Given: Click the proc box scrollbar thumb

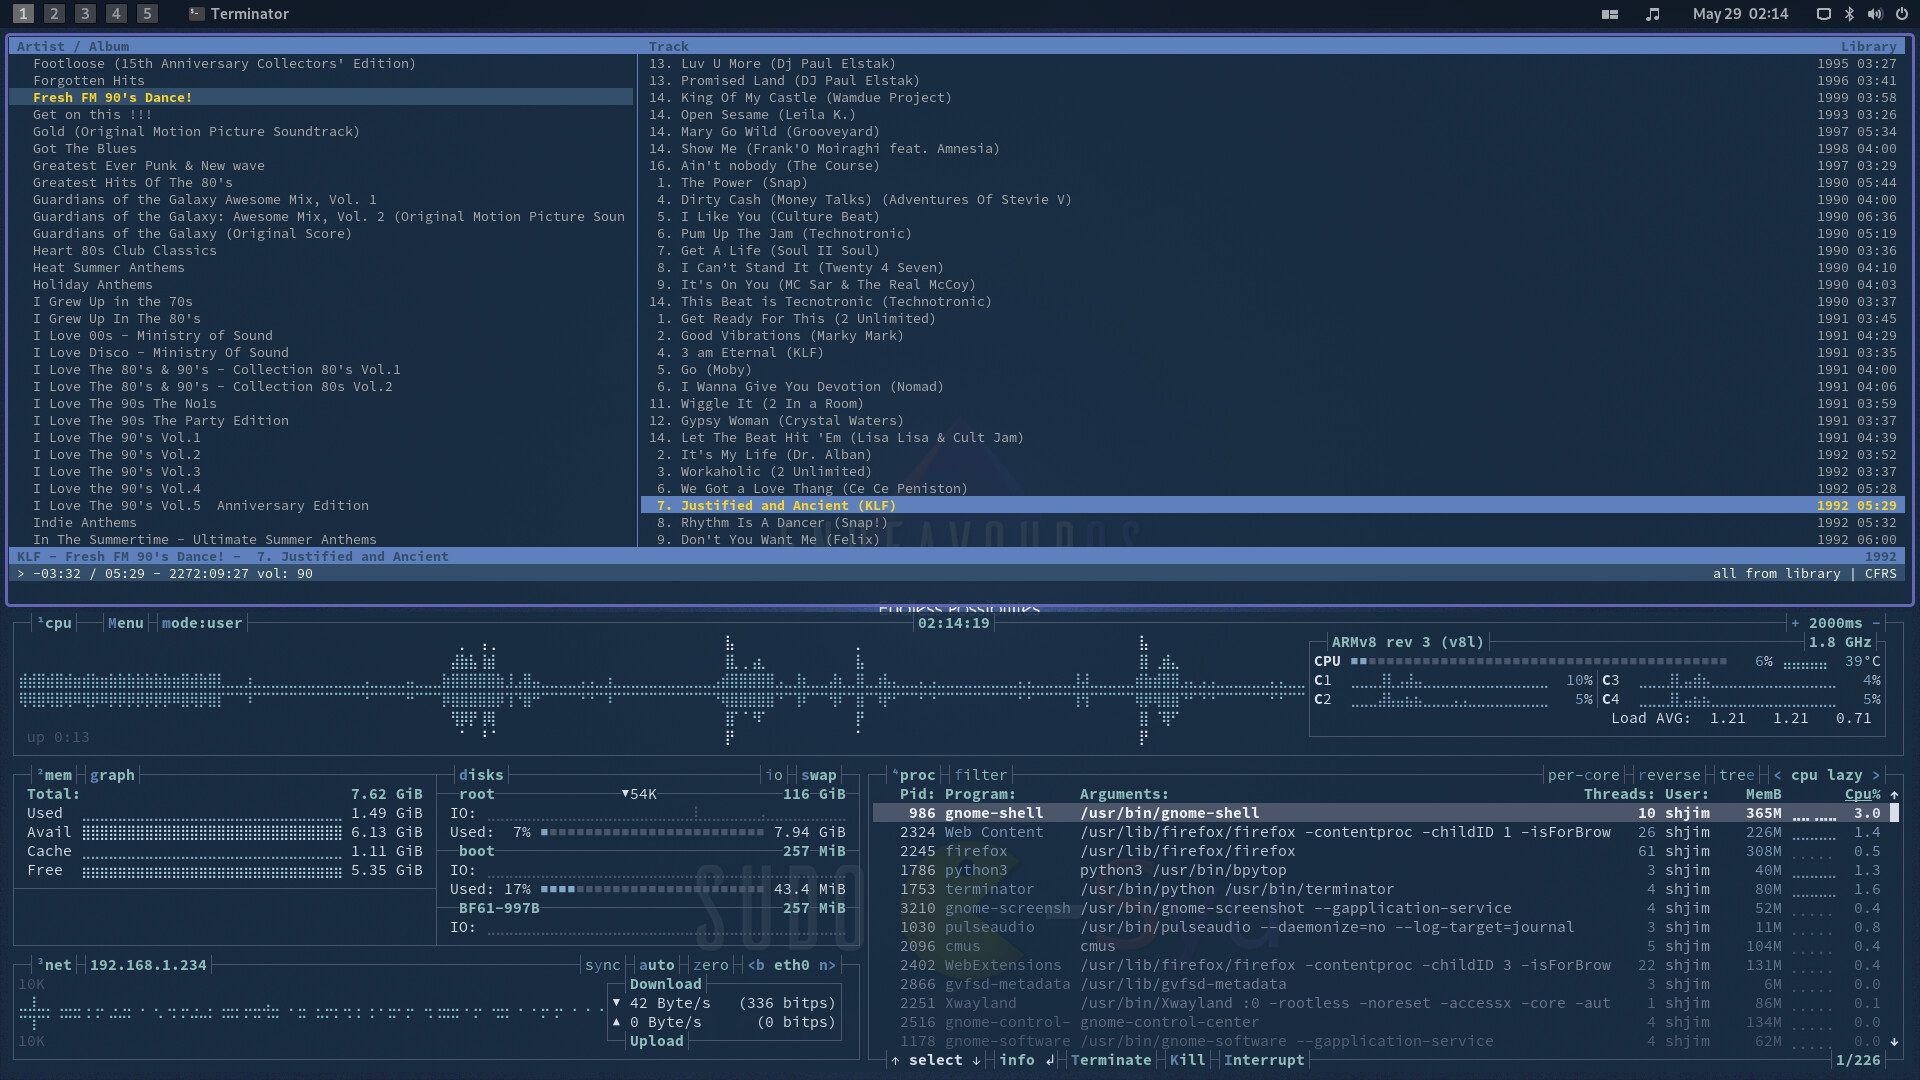Looking at the screenshot, I should tap(1894, 813).
